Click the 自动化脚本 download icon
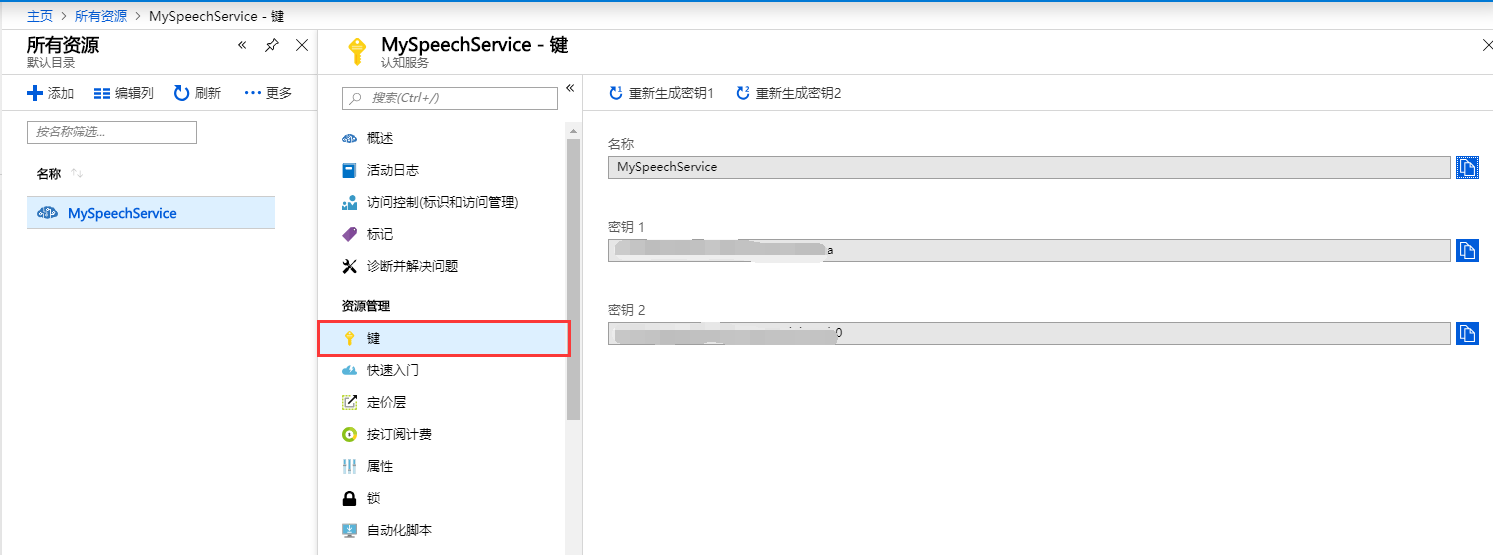The image size is (1493, 555). point(349,530)
